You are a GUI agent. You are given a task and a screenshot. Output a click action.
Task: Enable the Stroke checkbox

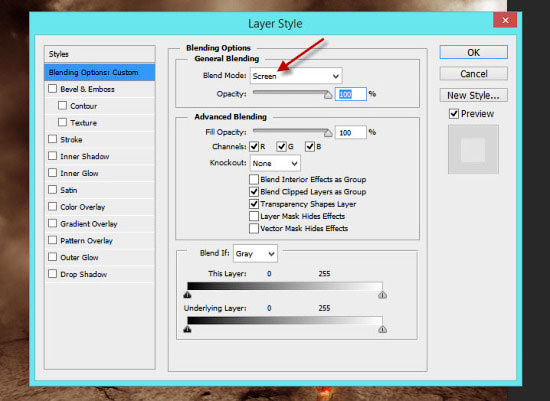53,139
